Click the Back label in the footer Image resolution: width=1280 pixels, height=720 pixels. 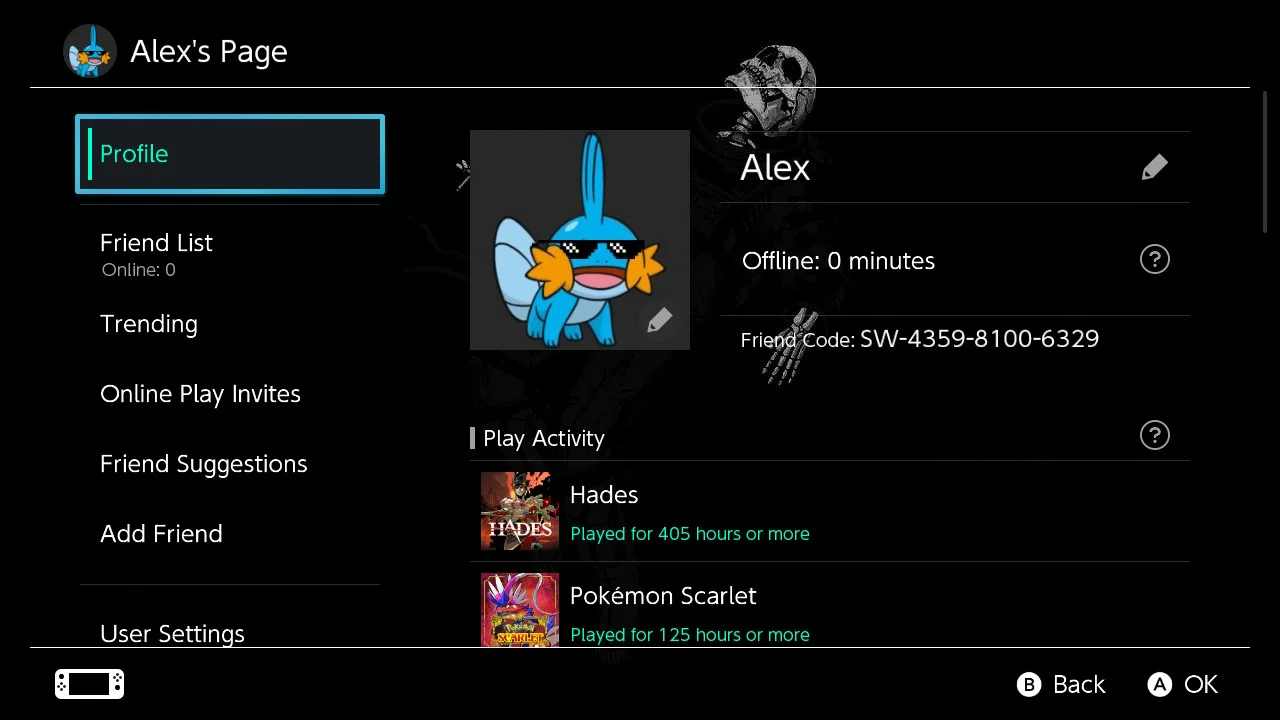[x=1079, y=684]
